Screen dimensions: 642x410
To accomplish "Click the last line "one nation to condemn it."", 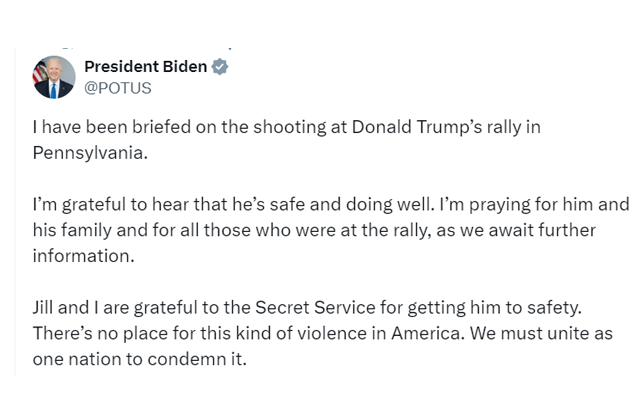I will coord(138,357).
